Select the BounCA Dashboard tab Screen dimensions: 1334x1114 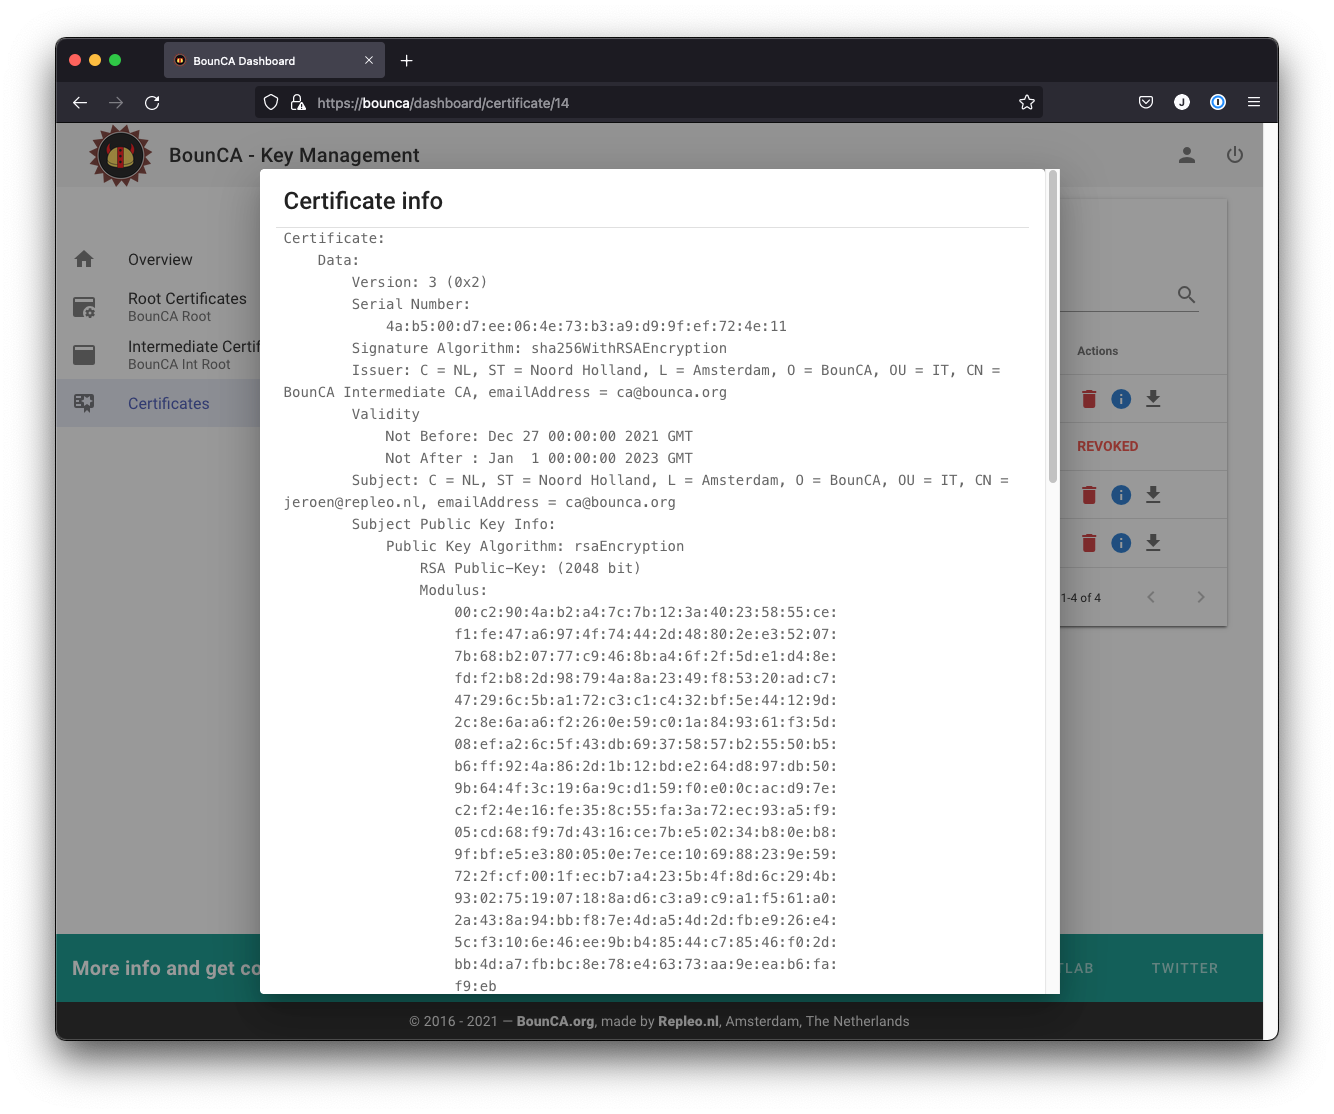click(x=274, y=60)
